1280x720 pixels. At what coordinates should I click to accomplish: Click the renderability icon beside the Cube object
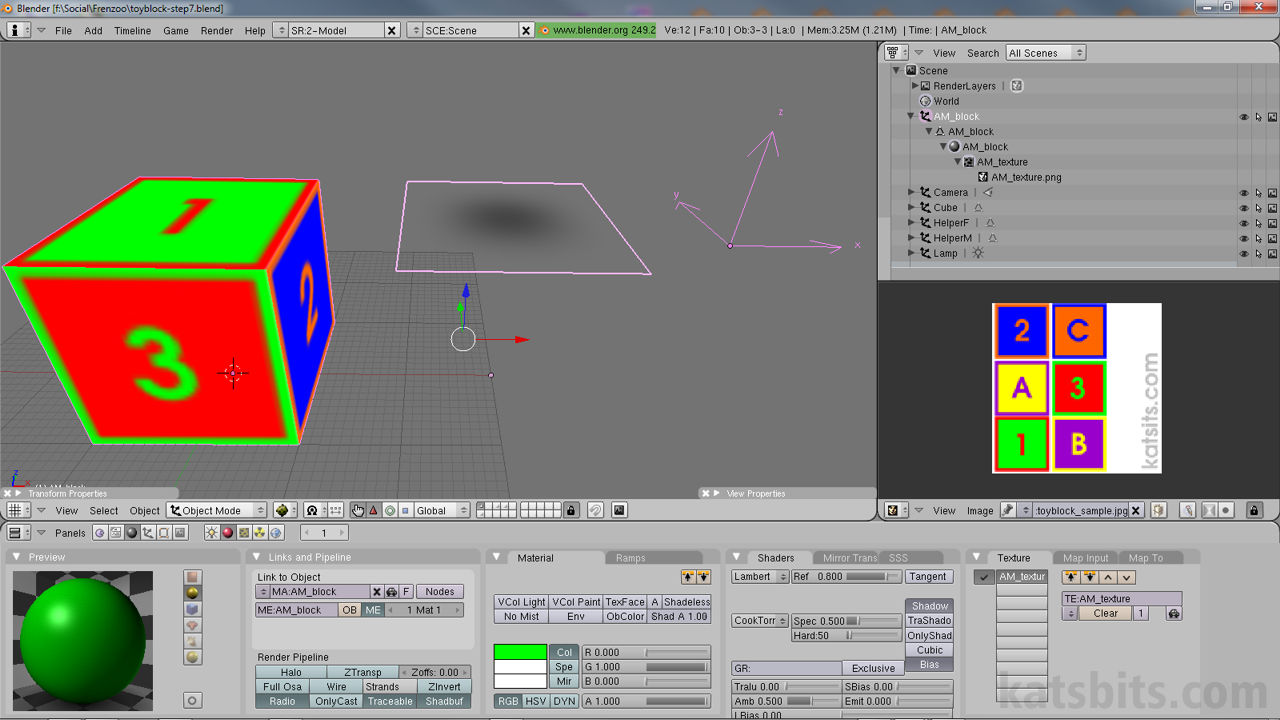tap(1272, 207)
